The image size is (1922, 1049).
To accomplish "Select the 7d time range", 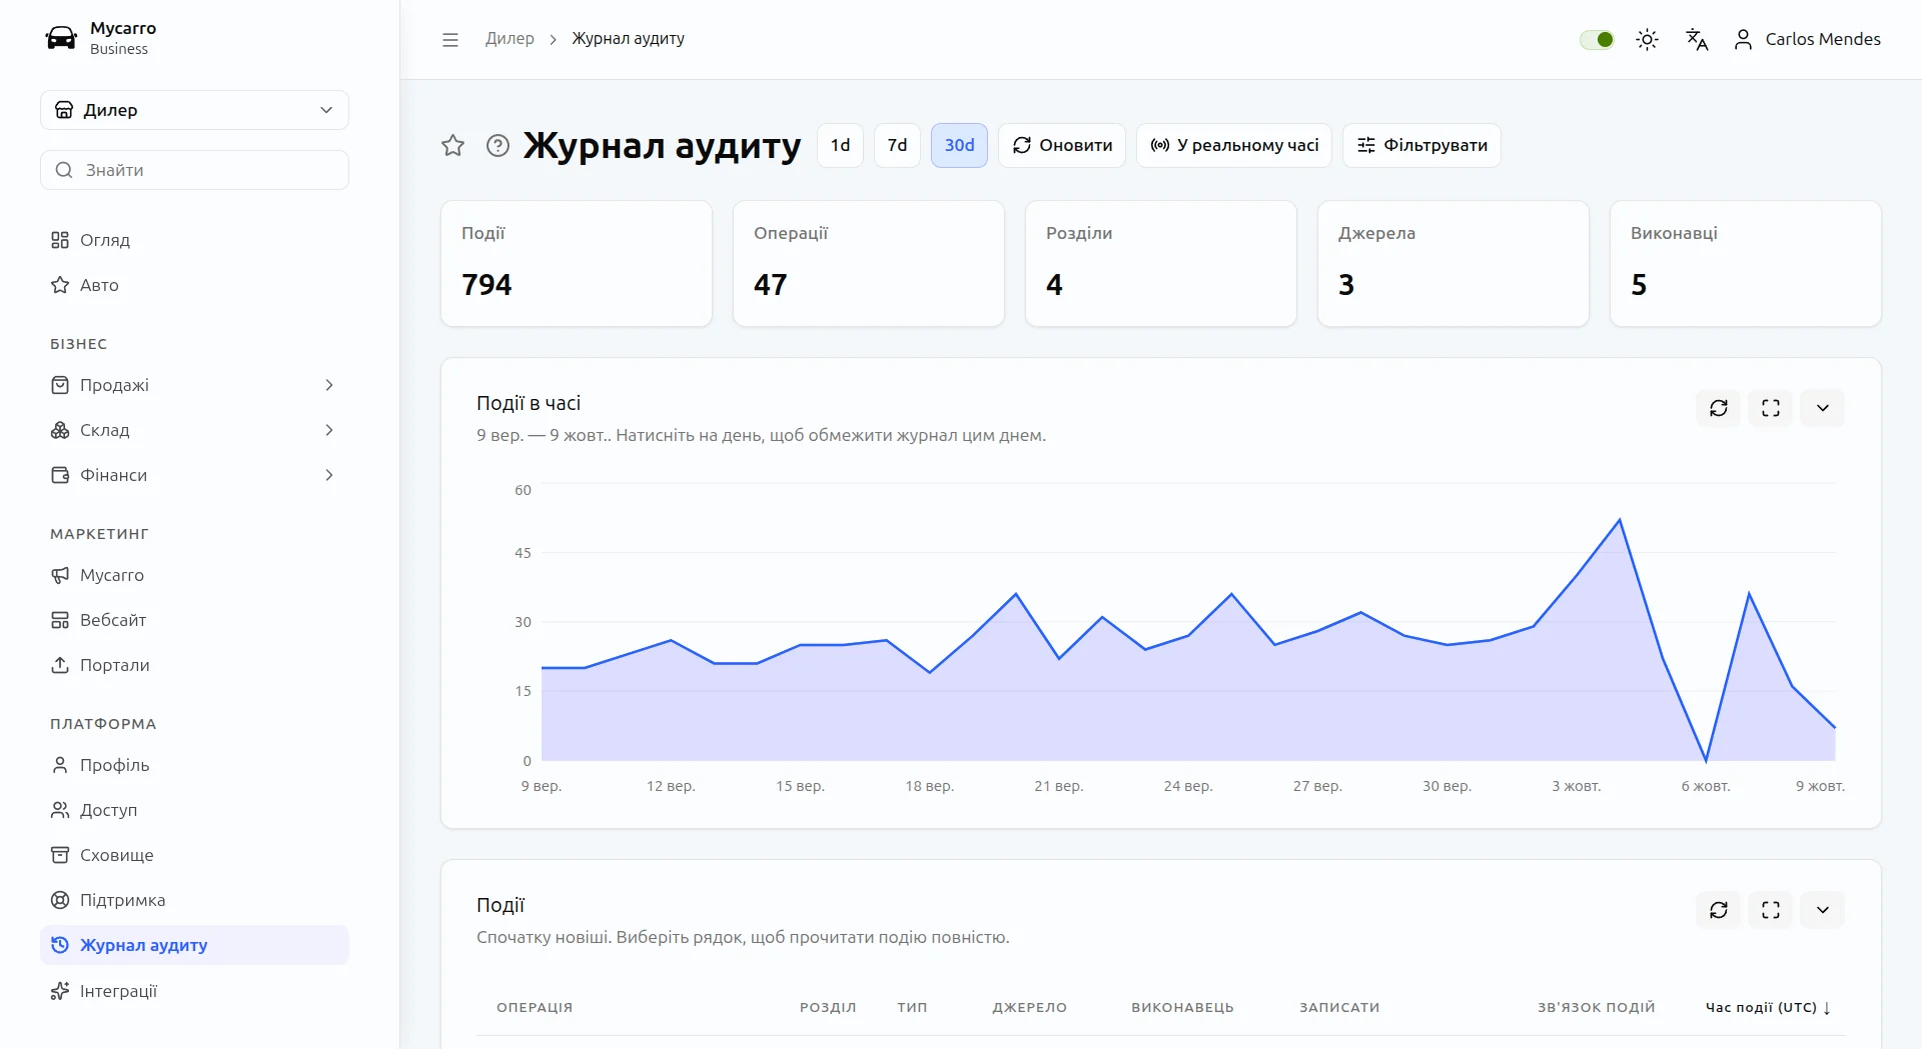I will pyautogui.click(x=897, y=146).
